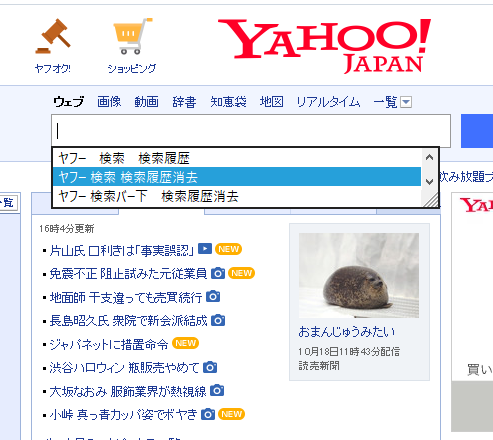The image size is (493, 440).
Task: Click the Yahoo! JAPAN logo
Action: pos(324,46)
